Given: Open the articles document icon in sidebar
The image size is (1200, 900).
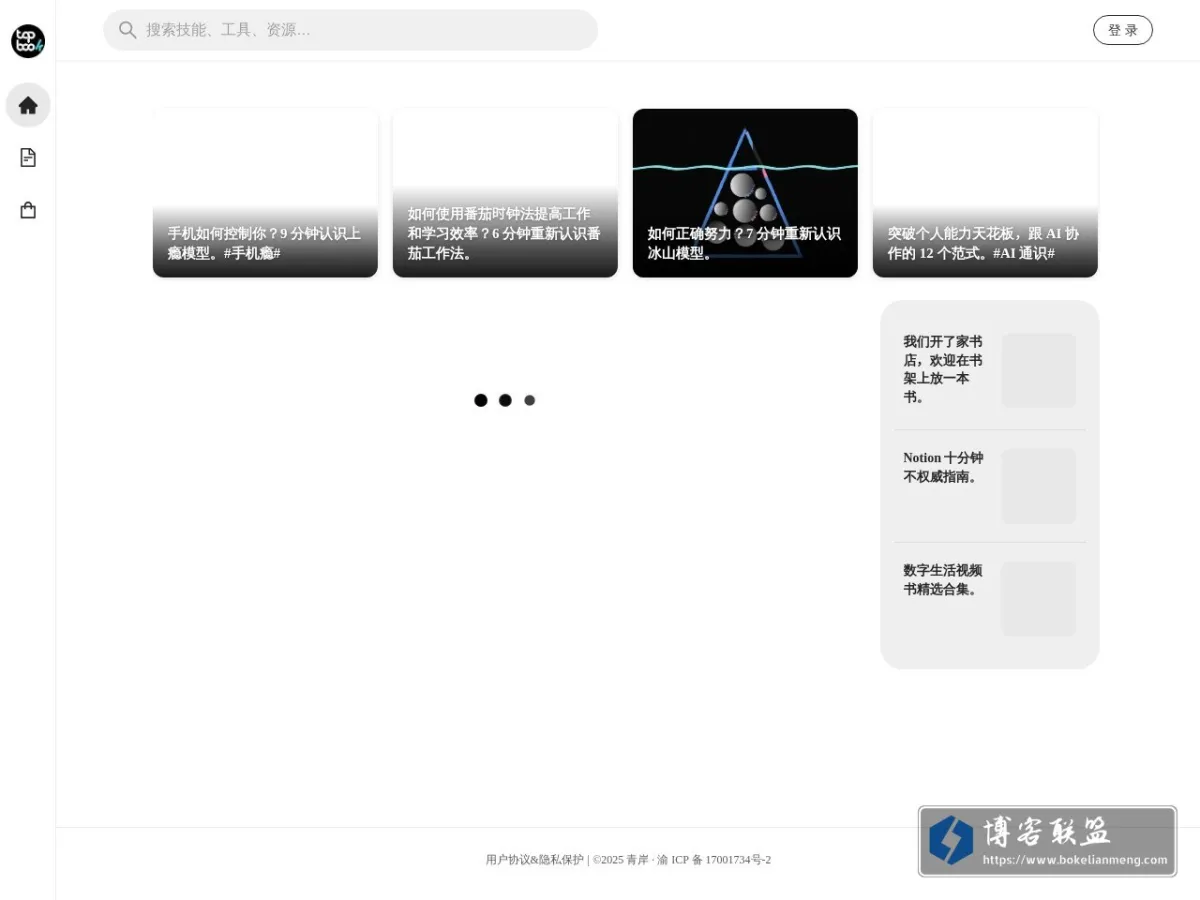Looking at the screenshot, I should tap(28, 158).
